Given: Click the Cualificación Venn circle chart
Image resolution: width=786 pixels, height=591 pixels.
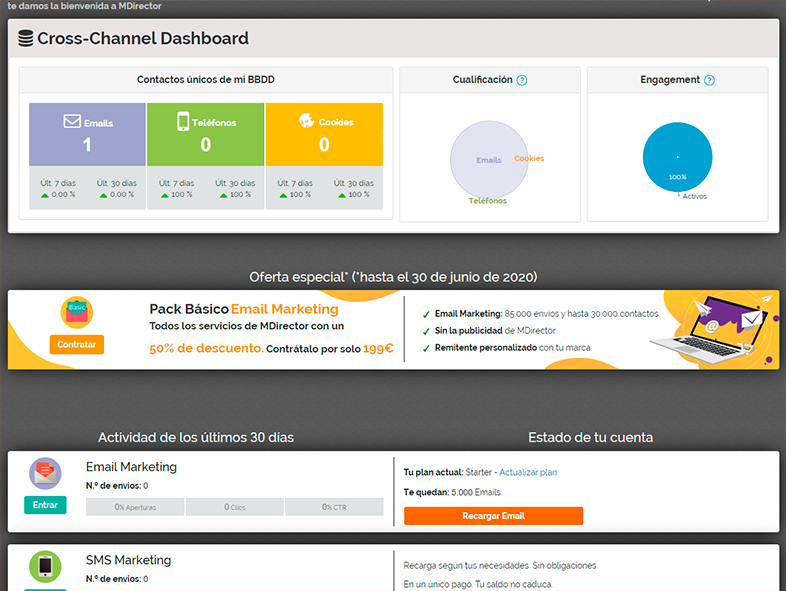Looking at the screenshot, I should 489,160.
